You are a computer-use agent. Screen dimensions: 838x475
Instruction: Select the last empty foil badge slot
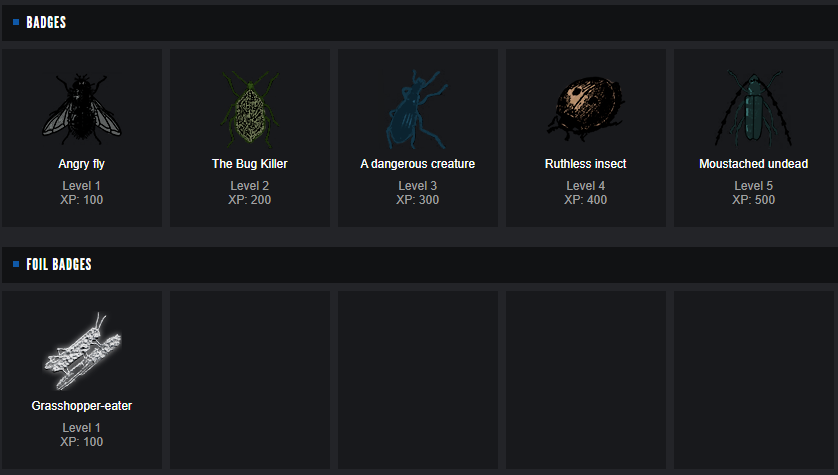(753, 379)
